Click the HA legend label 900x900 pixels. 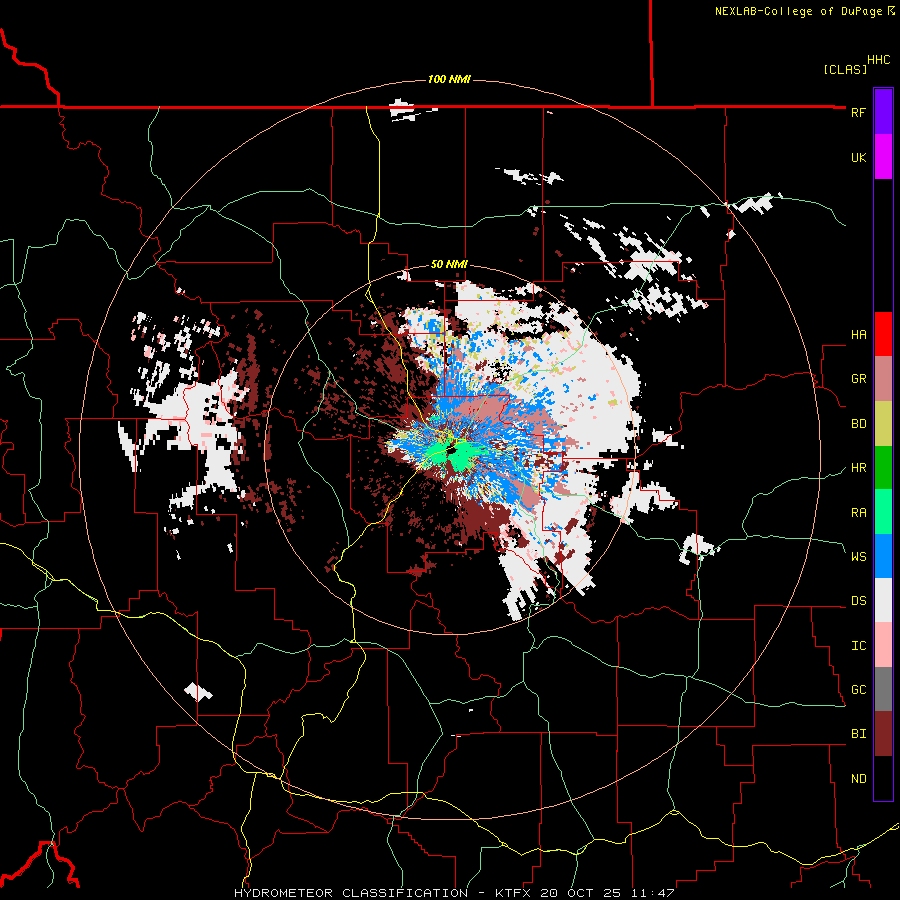pyautogui.click(x=858, y=334)
